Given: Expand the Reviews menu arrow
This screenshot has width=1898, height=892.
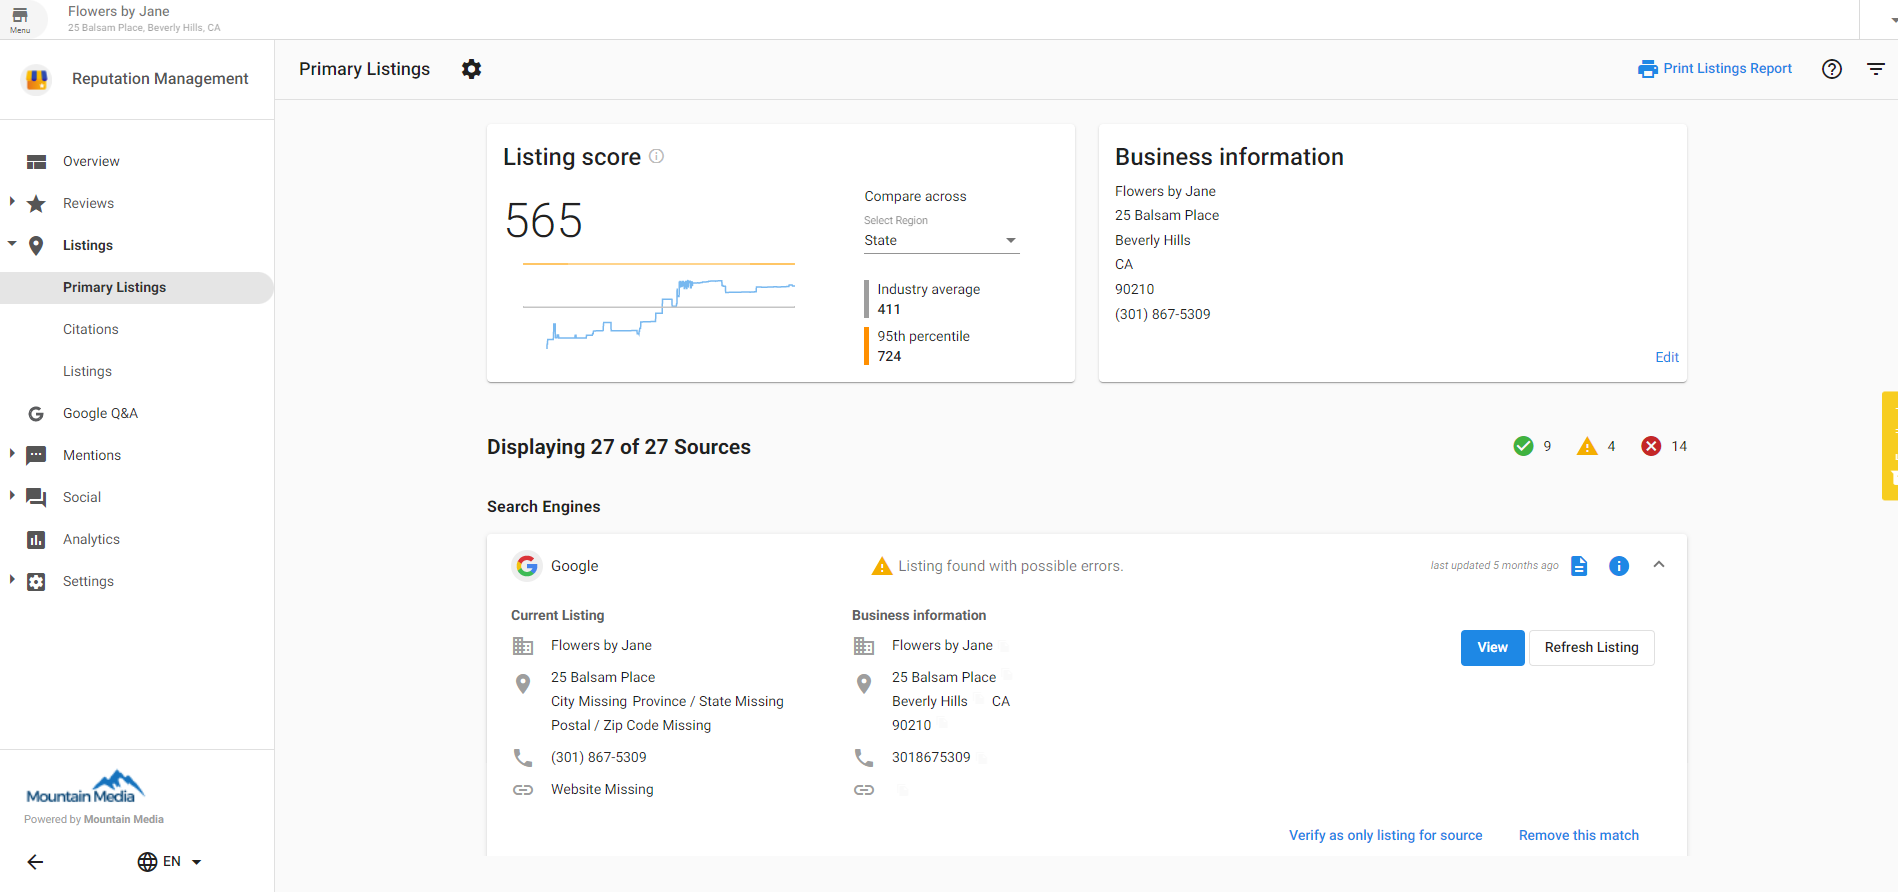Looking at the screenshot, I should [12, 202].
